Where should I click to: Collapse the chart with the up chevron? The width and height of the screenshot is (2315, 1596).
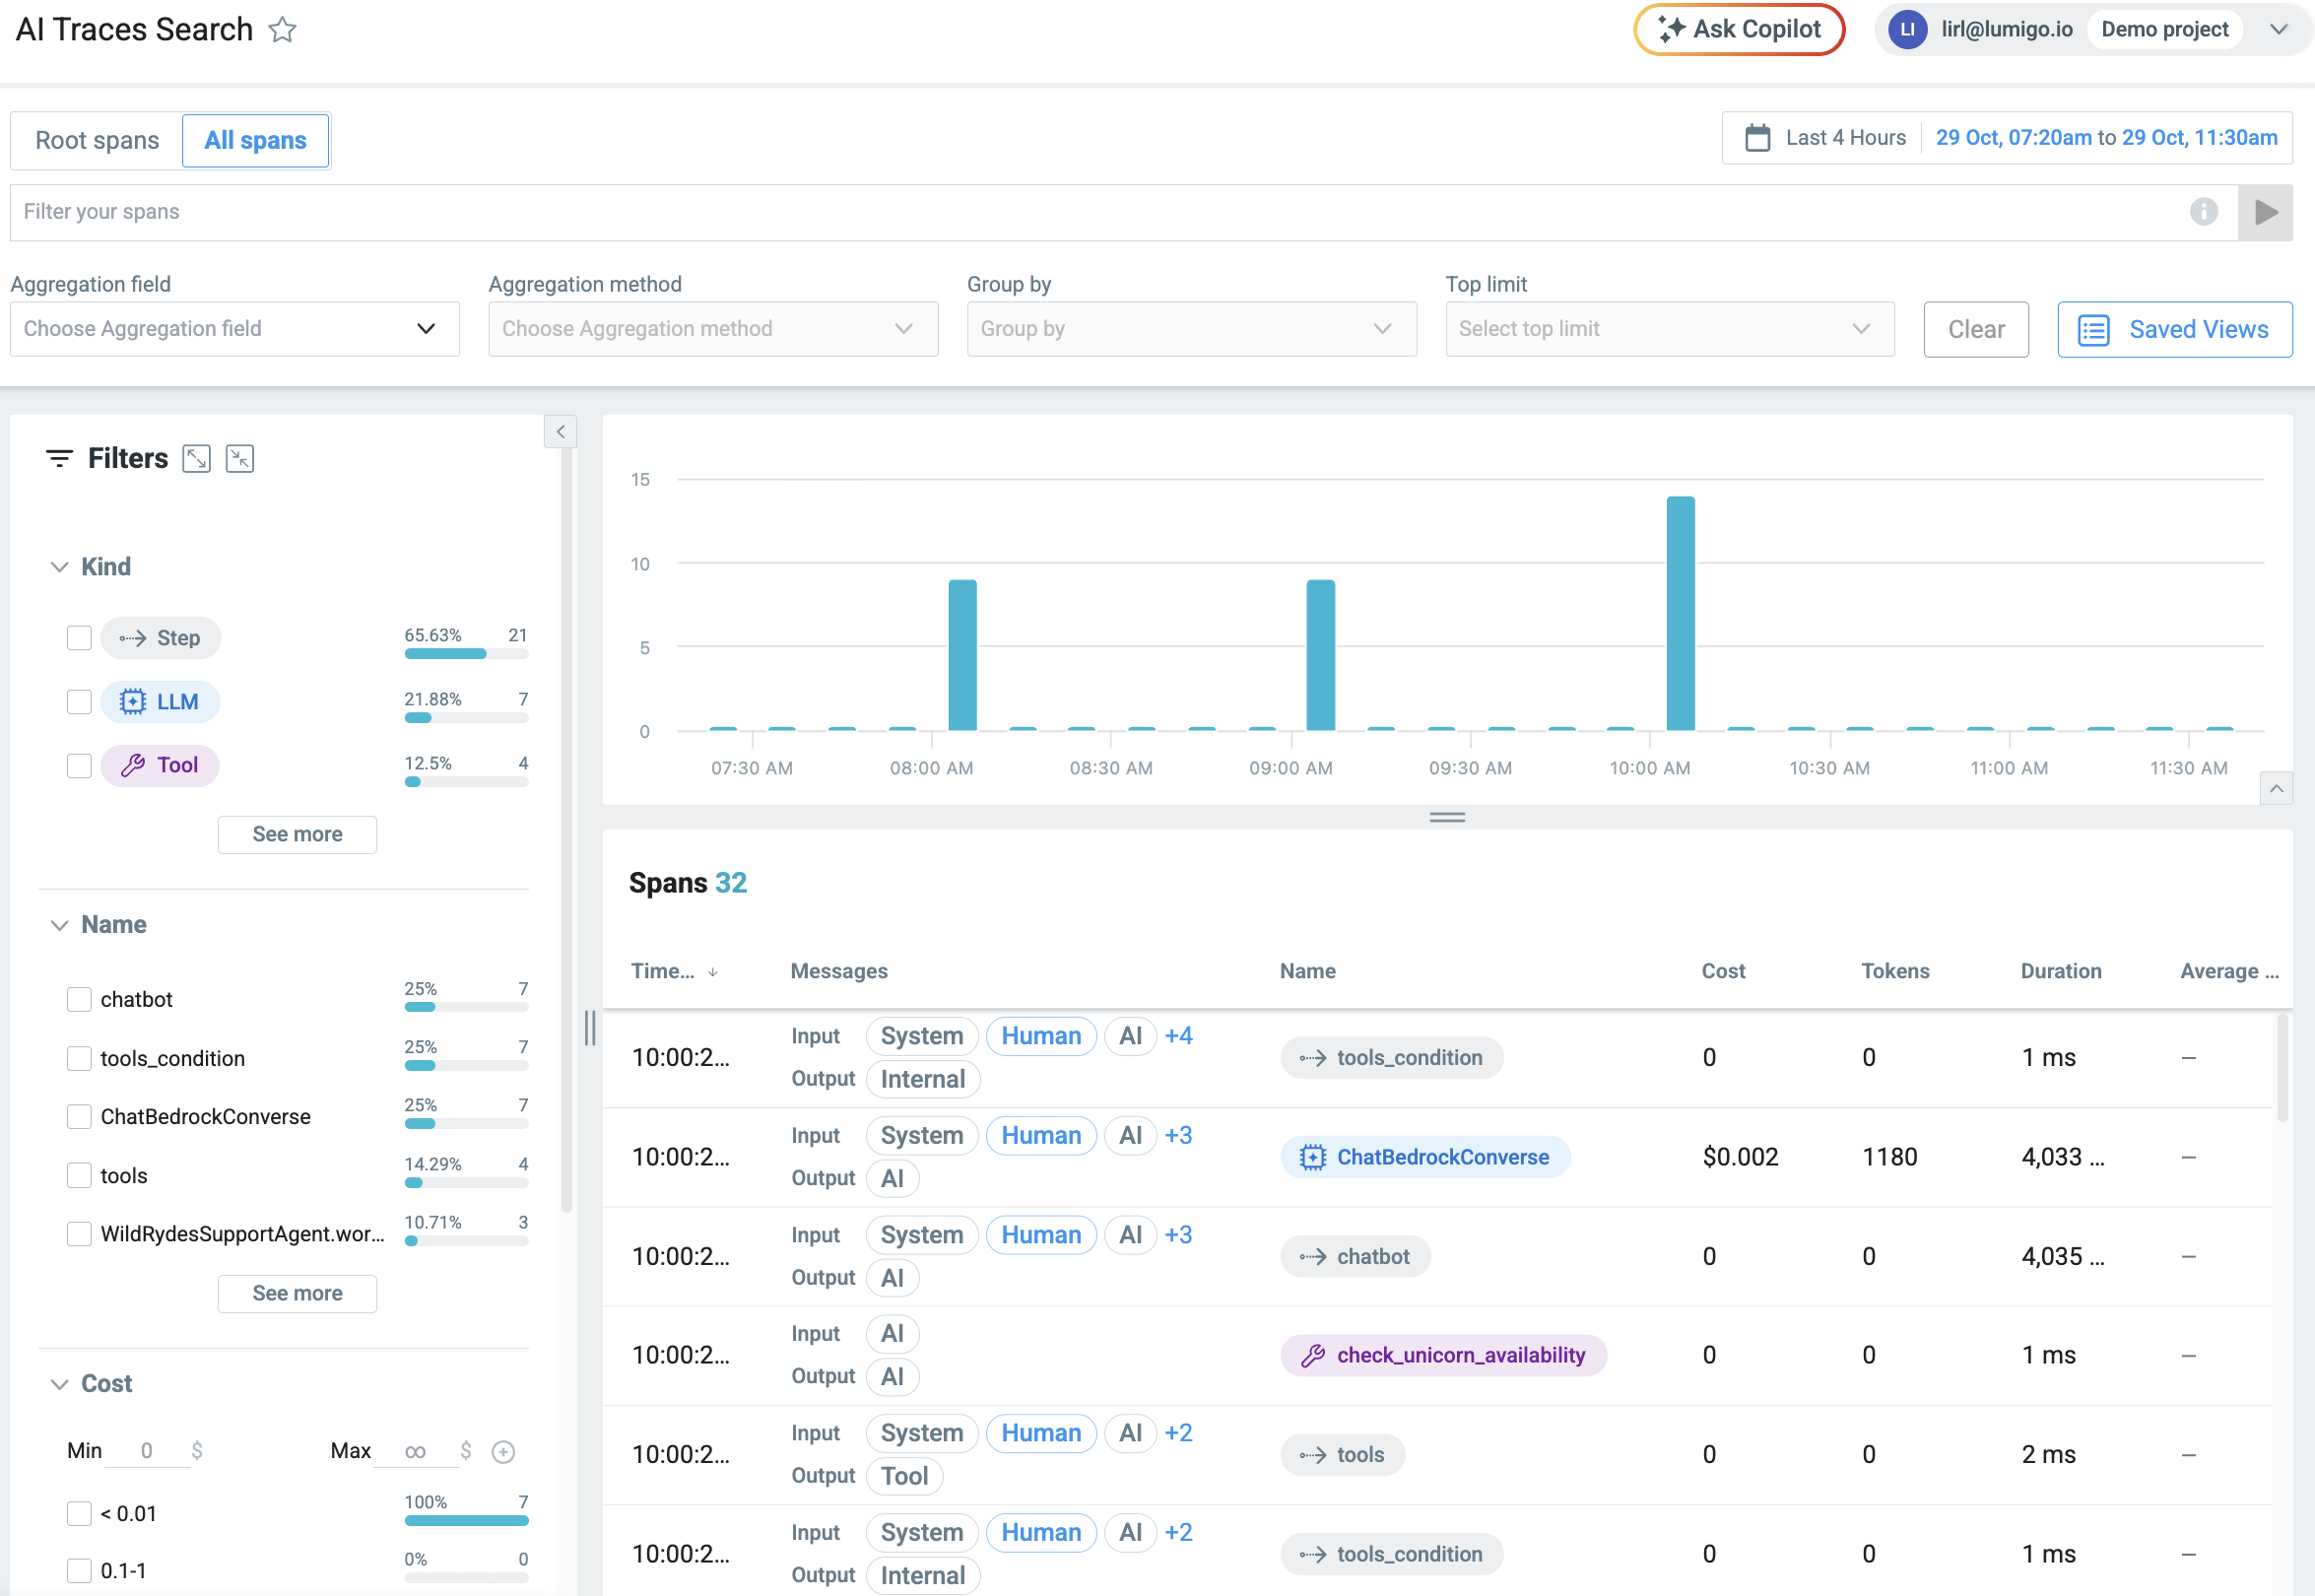click(2276, 789)
